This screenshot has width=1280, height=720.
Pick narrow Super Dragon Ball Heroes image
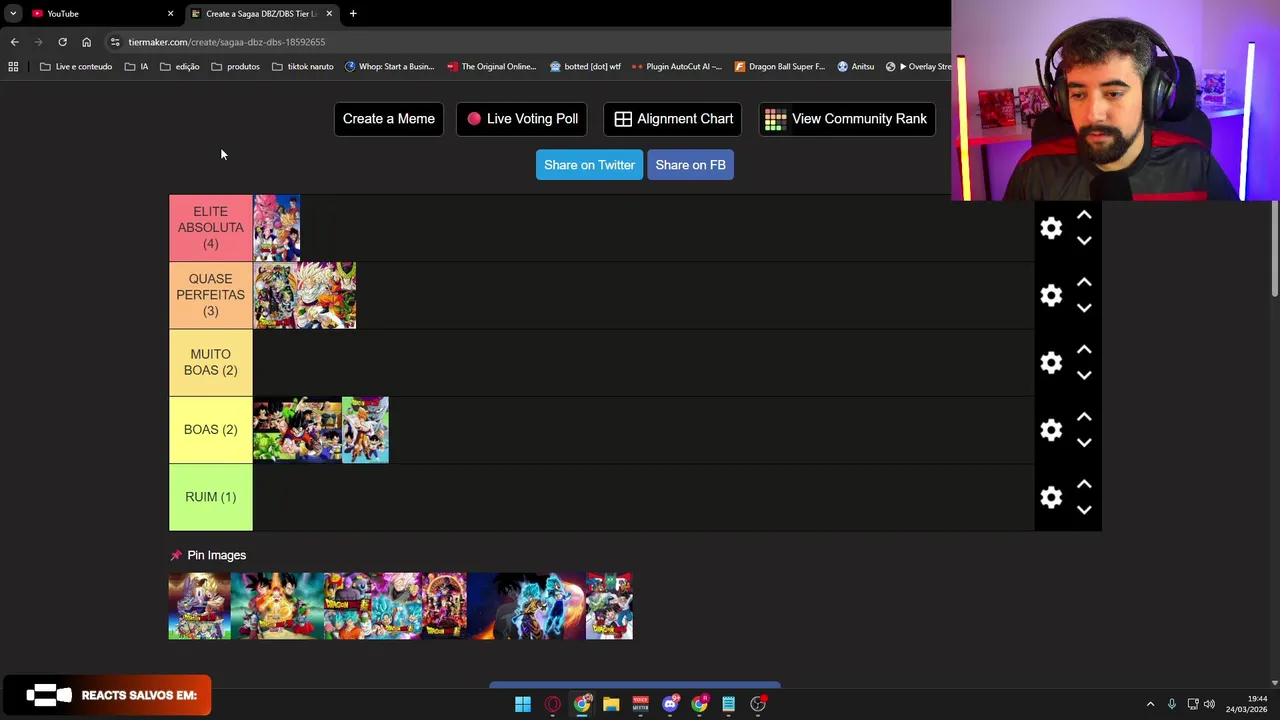point(444,606)
